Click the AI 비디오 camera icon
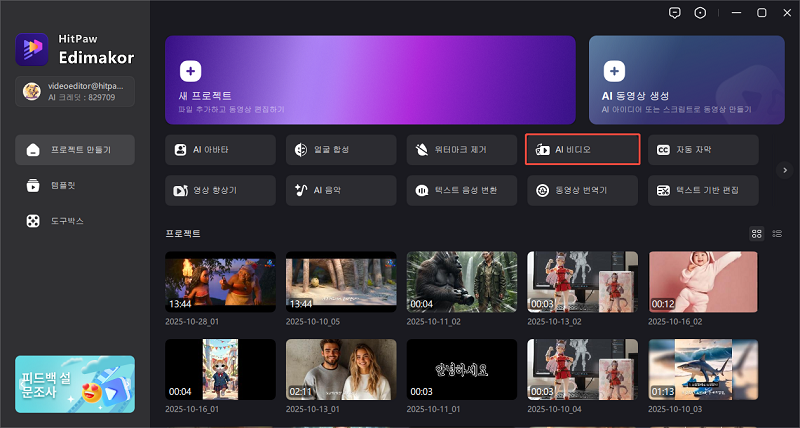Screen dimensions: 800x428 point(542,149)
